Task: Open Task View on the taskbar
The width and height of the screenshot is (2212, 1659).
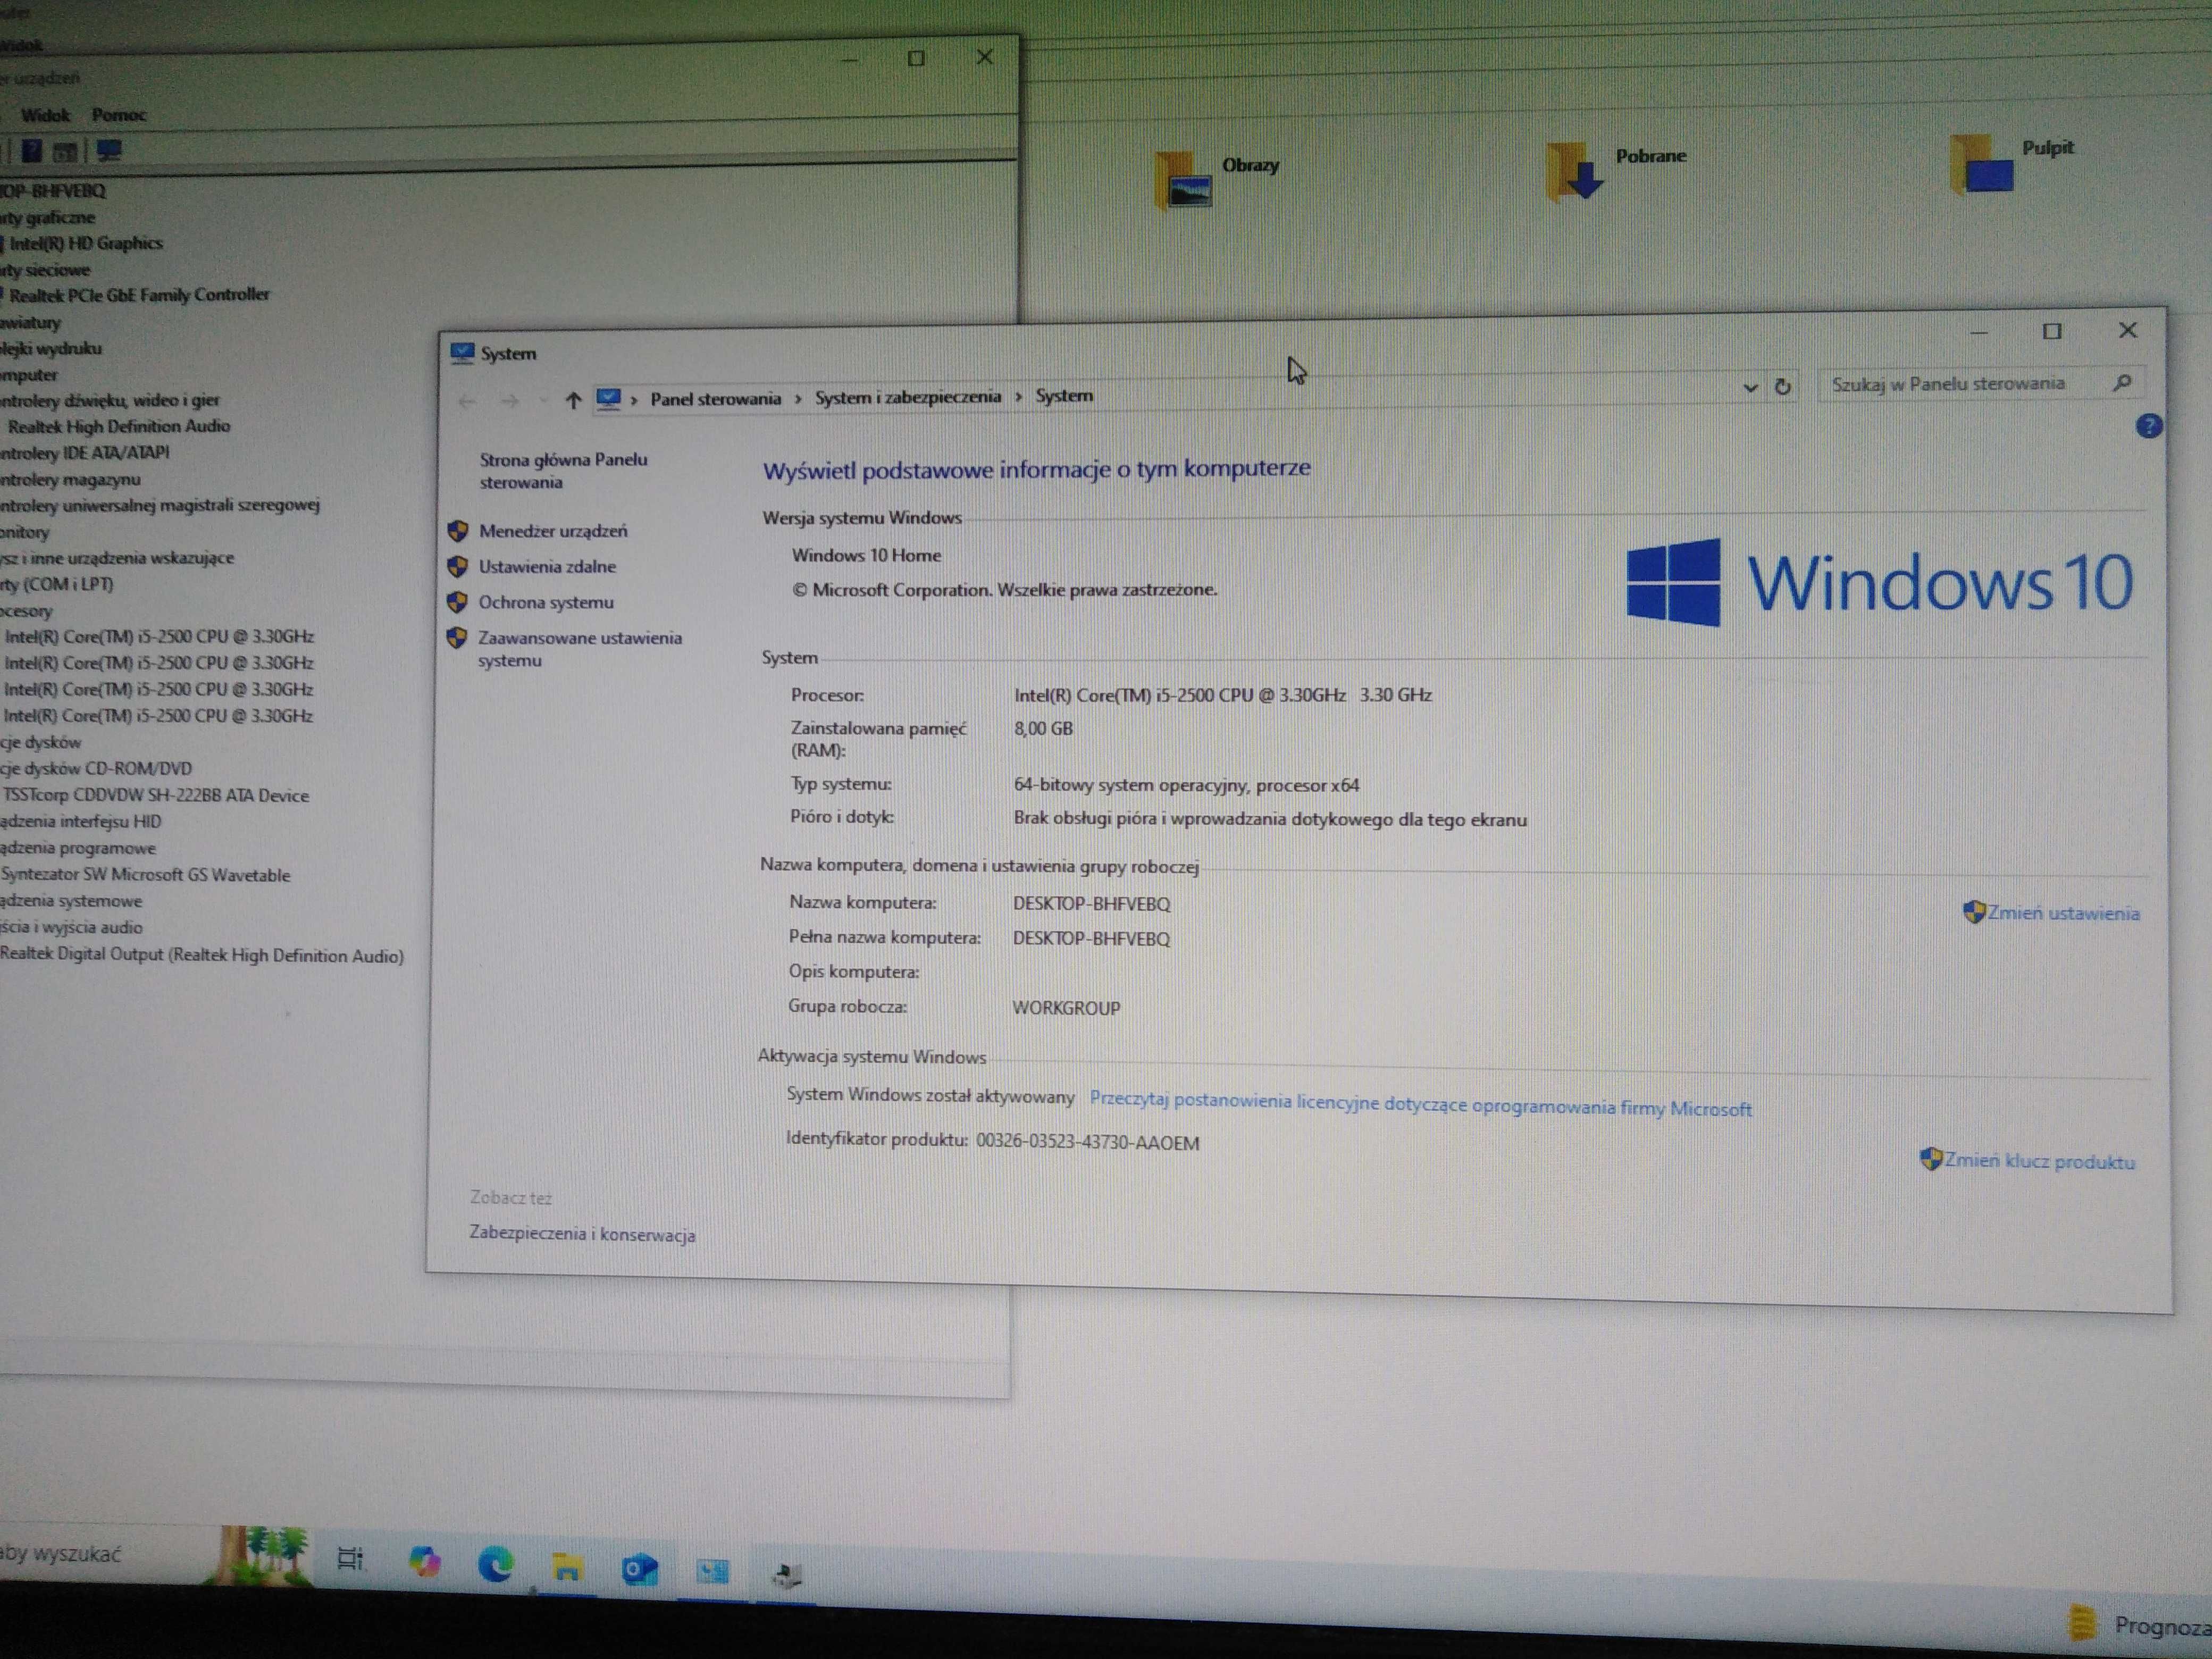Action: click(350, 1558)
